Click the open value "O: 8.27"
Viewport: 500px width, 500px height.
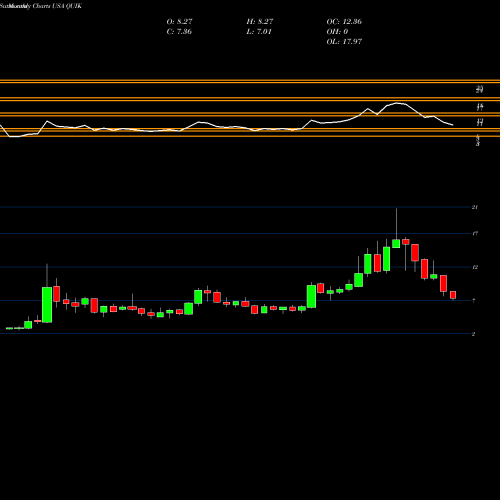[x=179, y=22]
